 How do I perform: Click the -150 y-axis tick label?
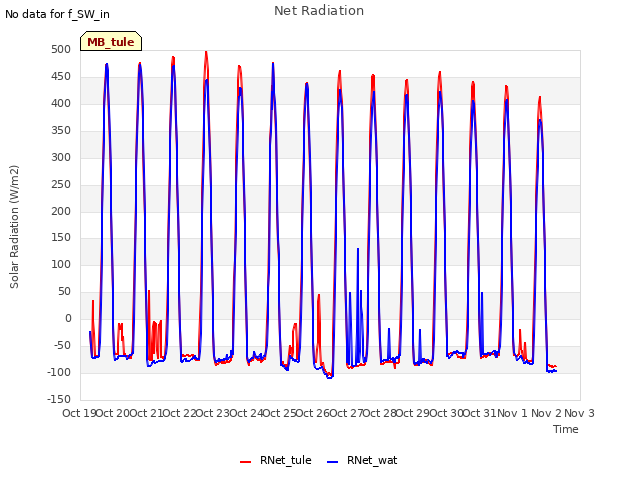[59, 400]
